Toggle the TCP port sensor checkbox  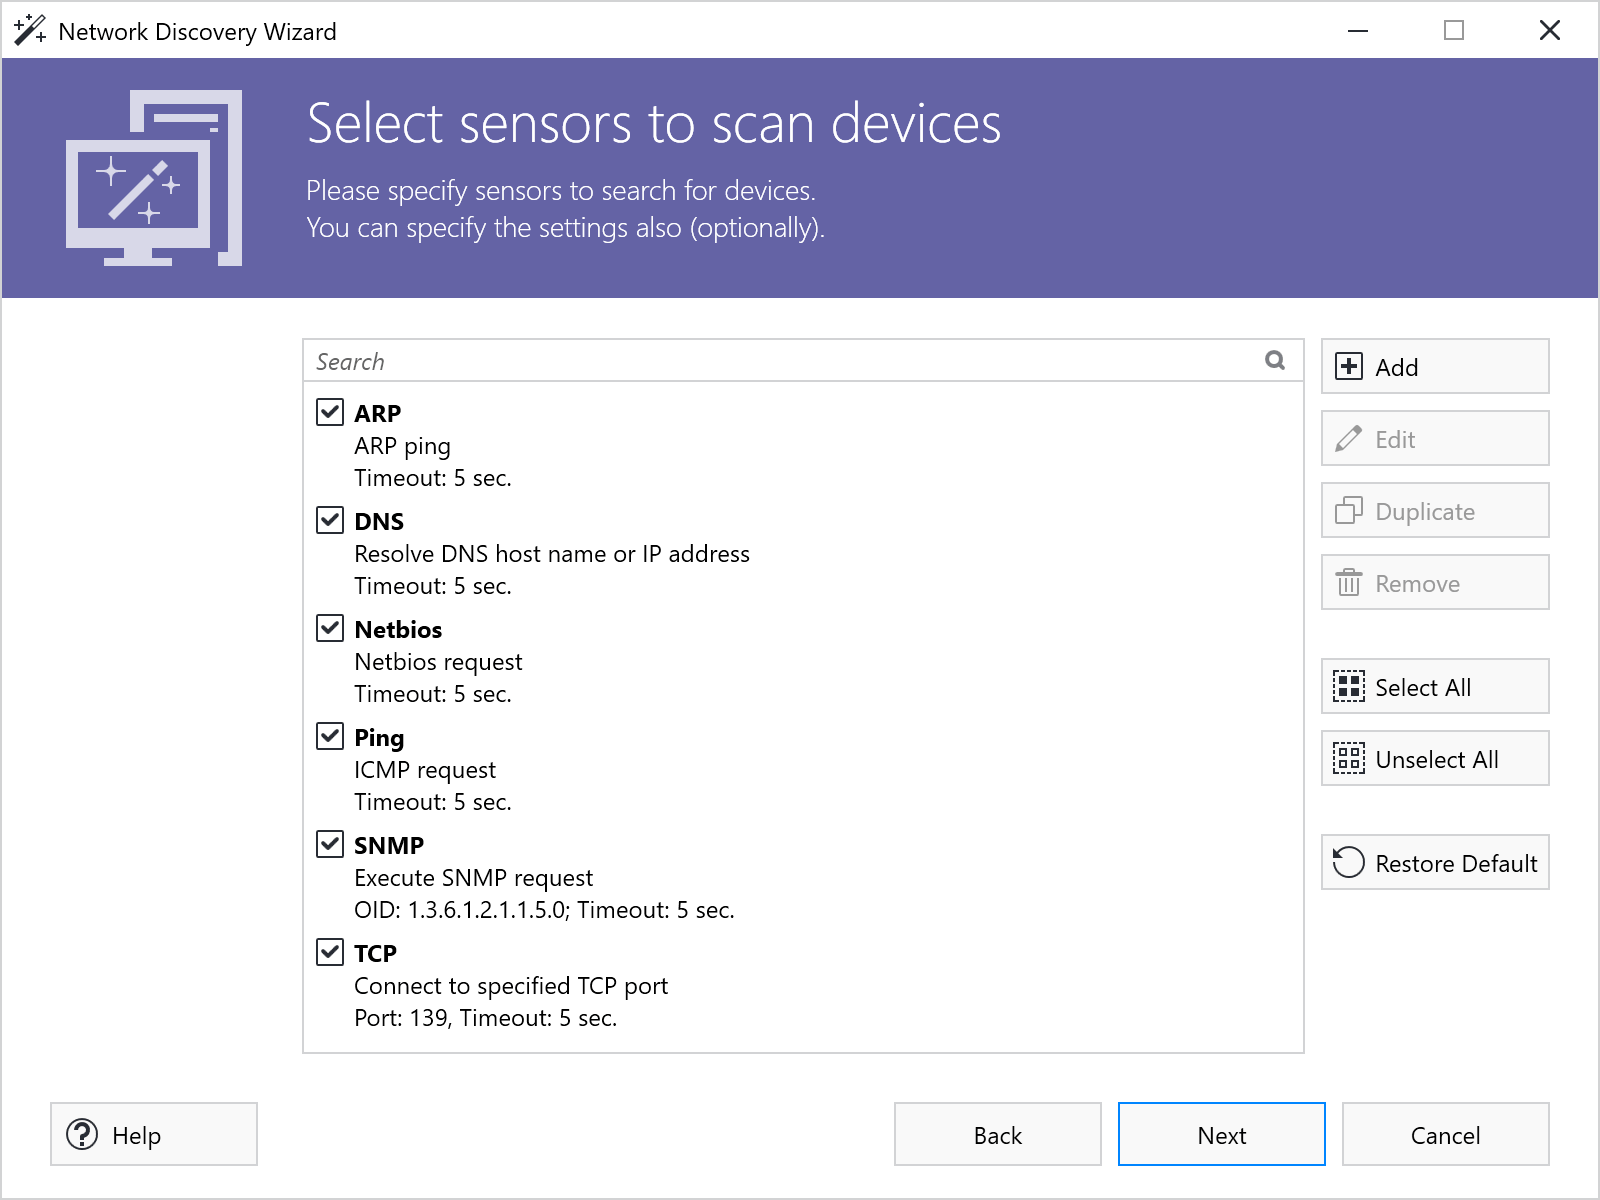(330, 951)
